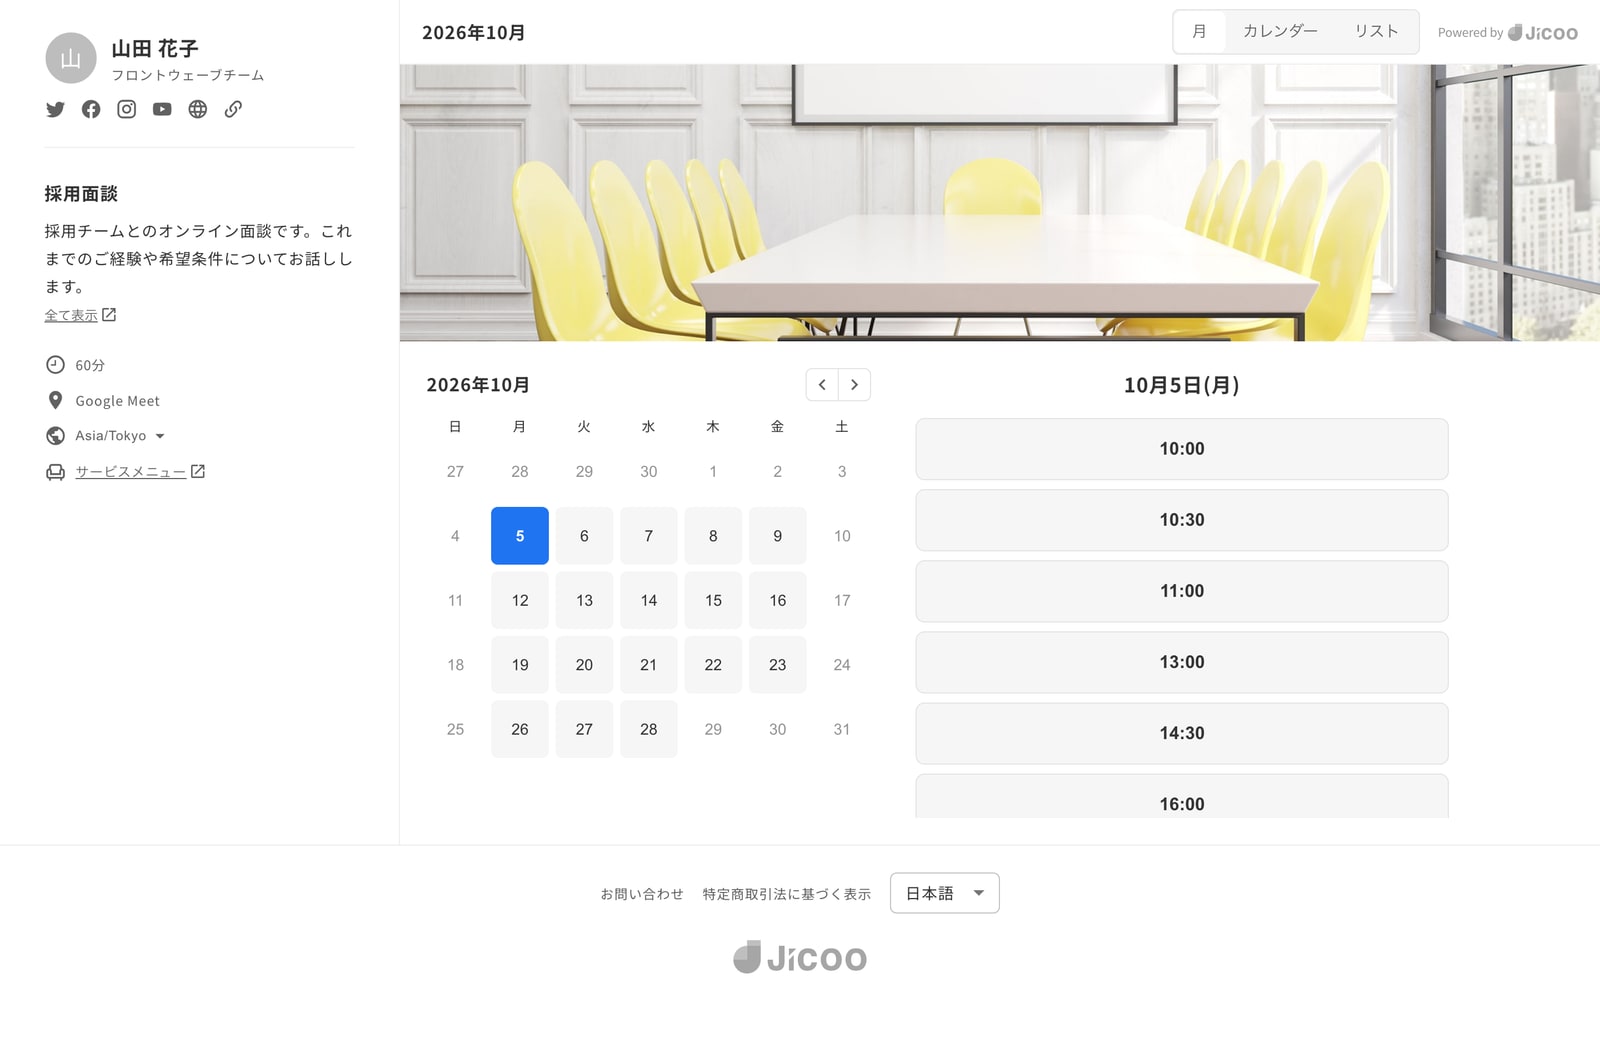Viewport: 1600px width, 1051px height.
Task: Go to next month arrow
Action: pos(854,385)
